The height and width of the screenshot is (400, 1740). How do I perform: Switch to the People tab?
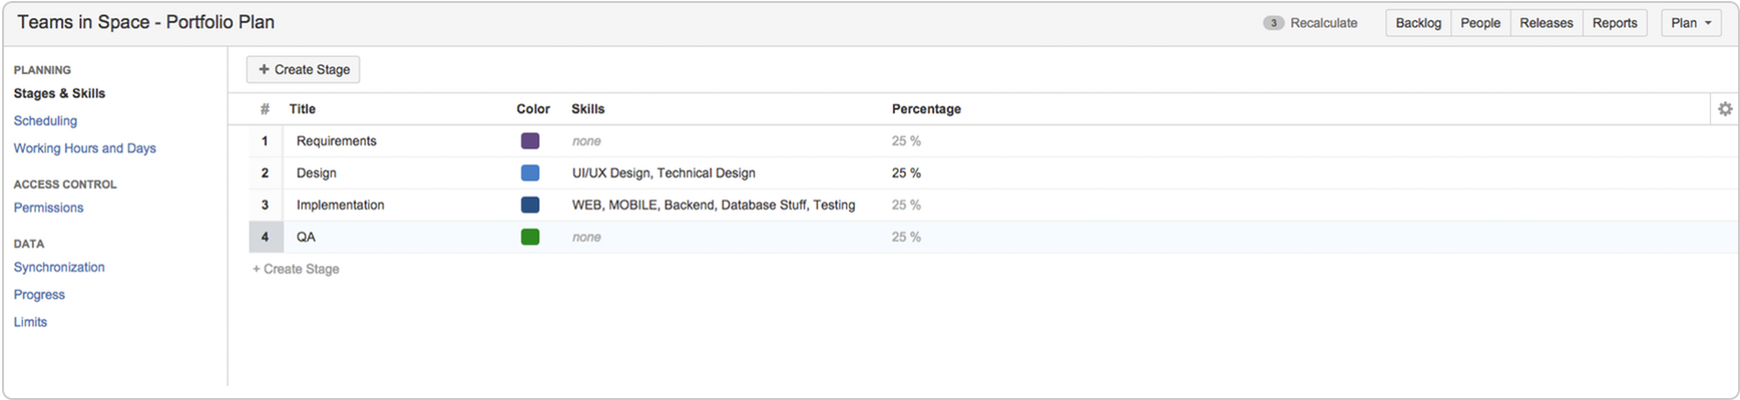click(1480, 23)
